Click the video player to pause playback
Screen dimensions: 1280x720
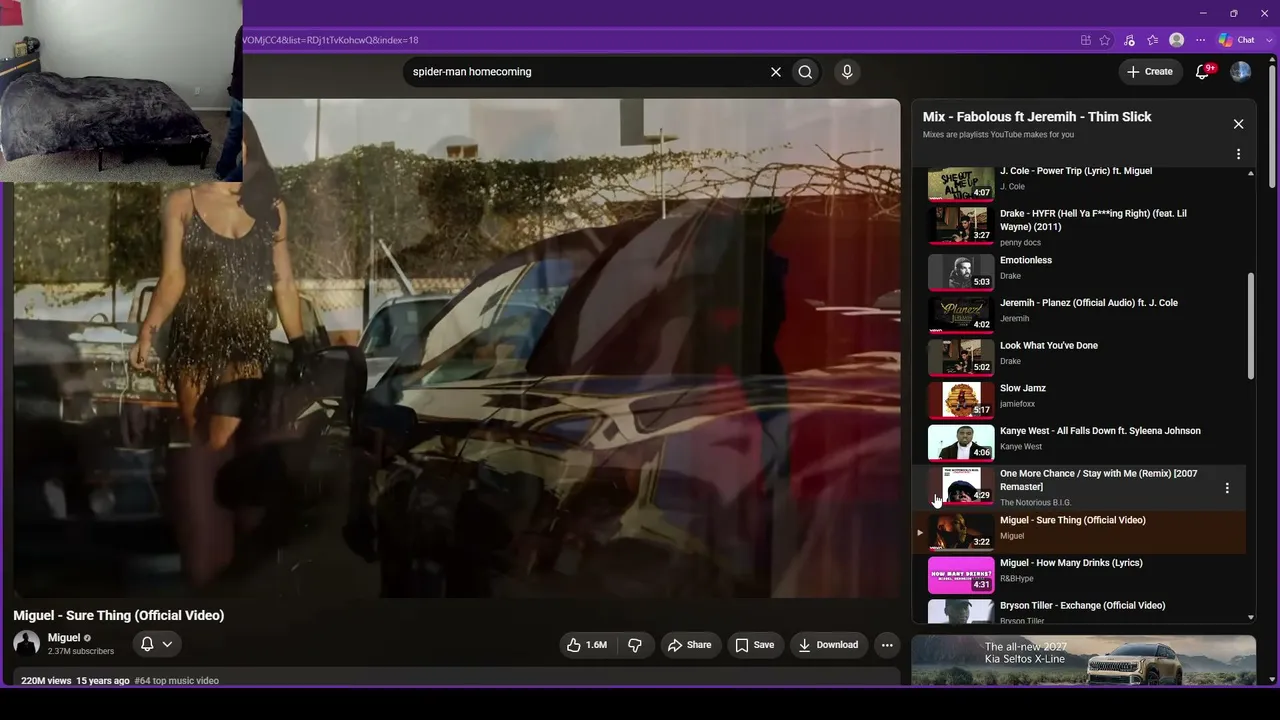[x=457, y=348]
